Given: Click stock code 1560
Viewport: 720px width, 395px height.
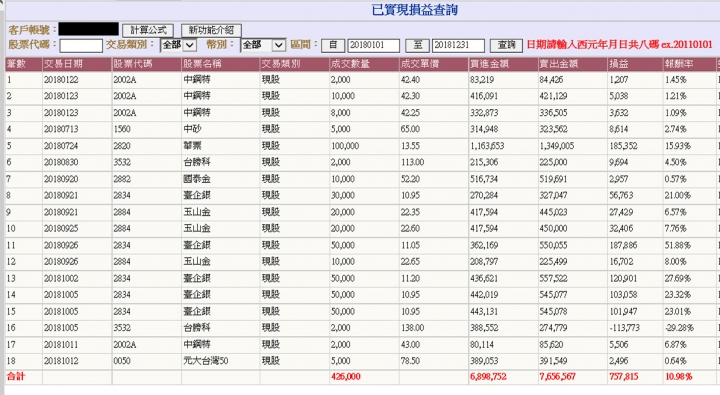Looking at the screenshot, I should click(122, 130).
